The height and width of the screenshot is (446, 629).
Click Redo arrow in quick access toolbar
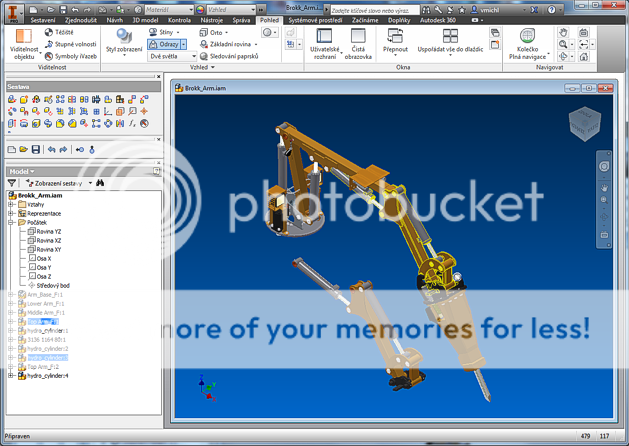coord(87,10)
